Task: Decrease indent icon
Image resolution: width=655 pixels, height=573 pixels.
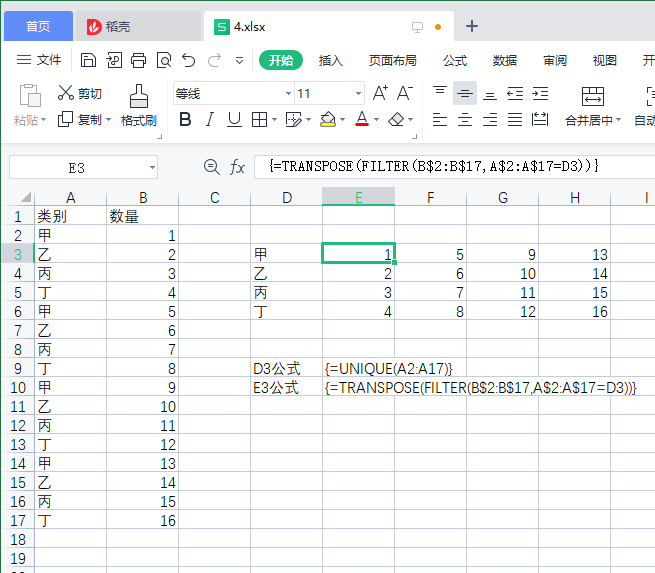Action: (515, 93)
